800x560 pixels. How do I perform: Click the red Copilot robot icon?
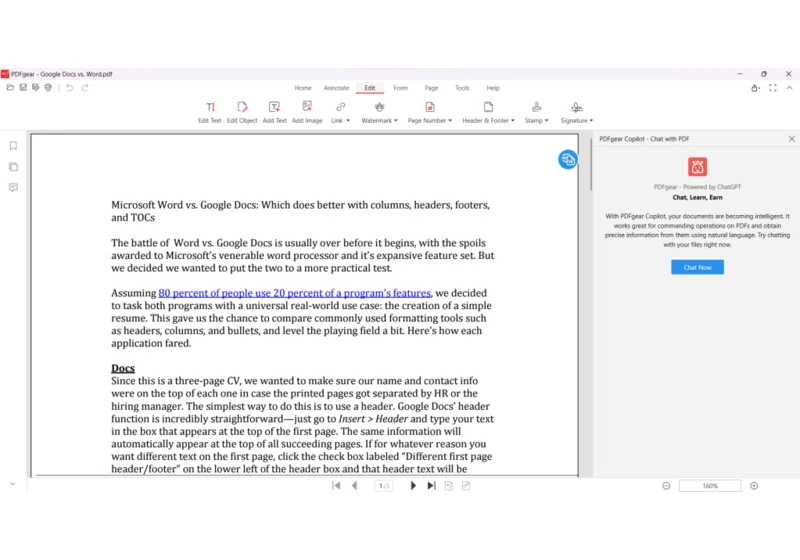click(x=697, y=167)
